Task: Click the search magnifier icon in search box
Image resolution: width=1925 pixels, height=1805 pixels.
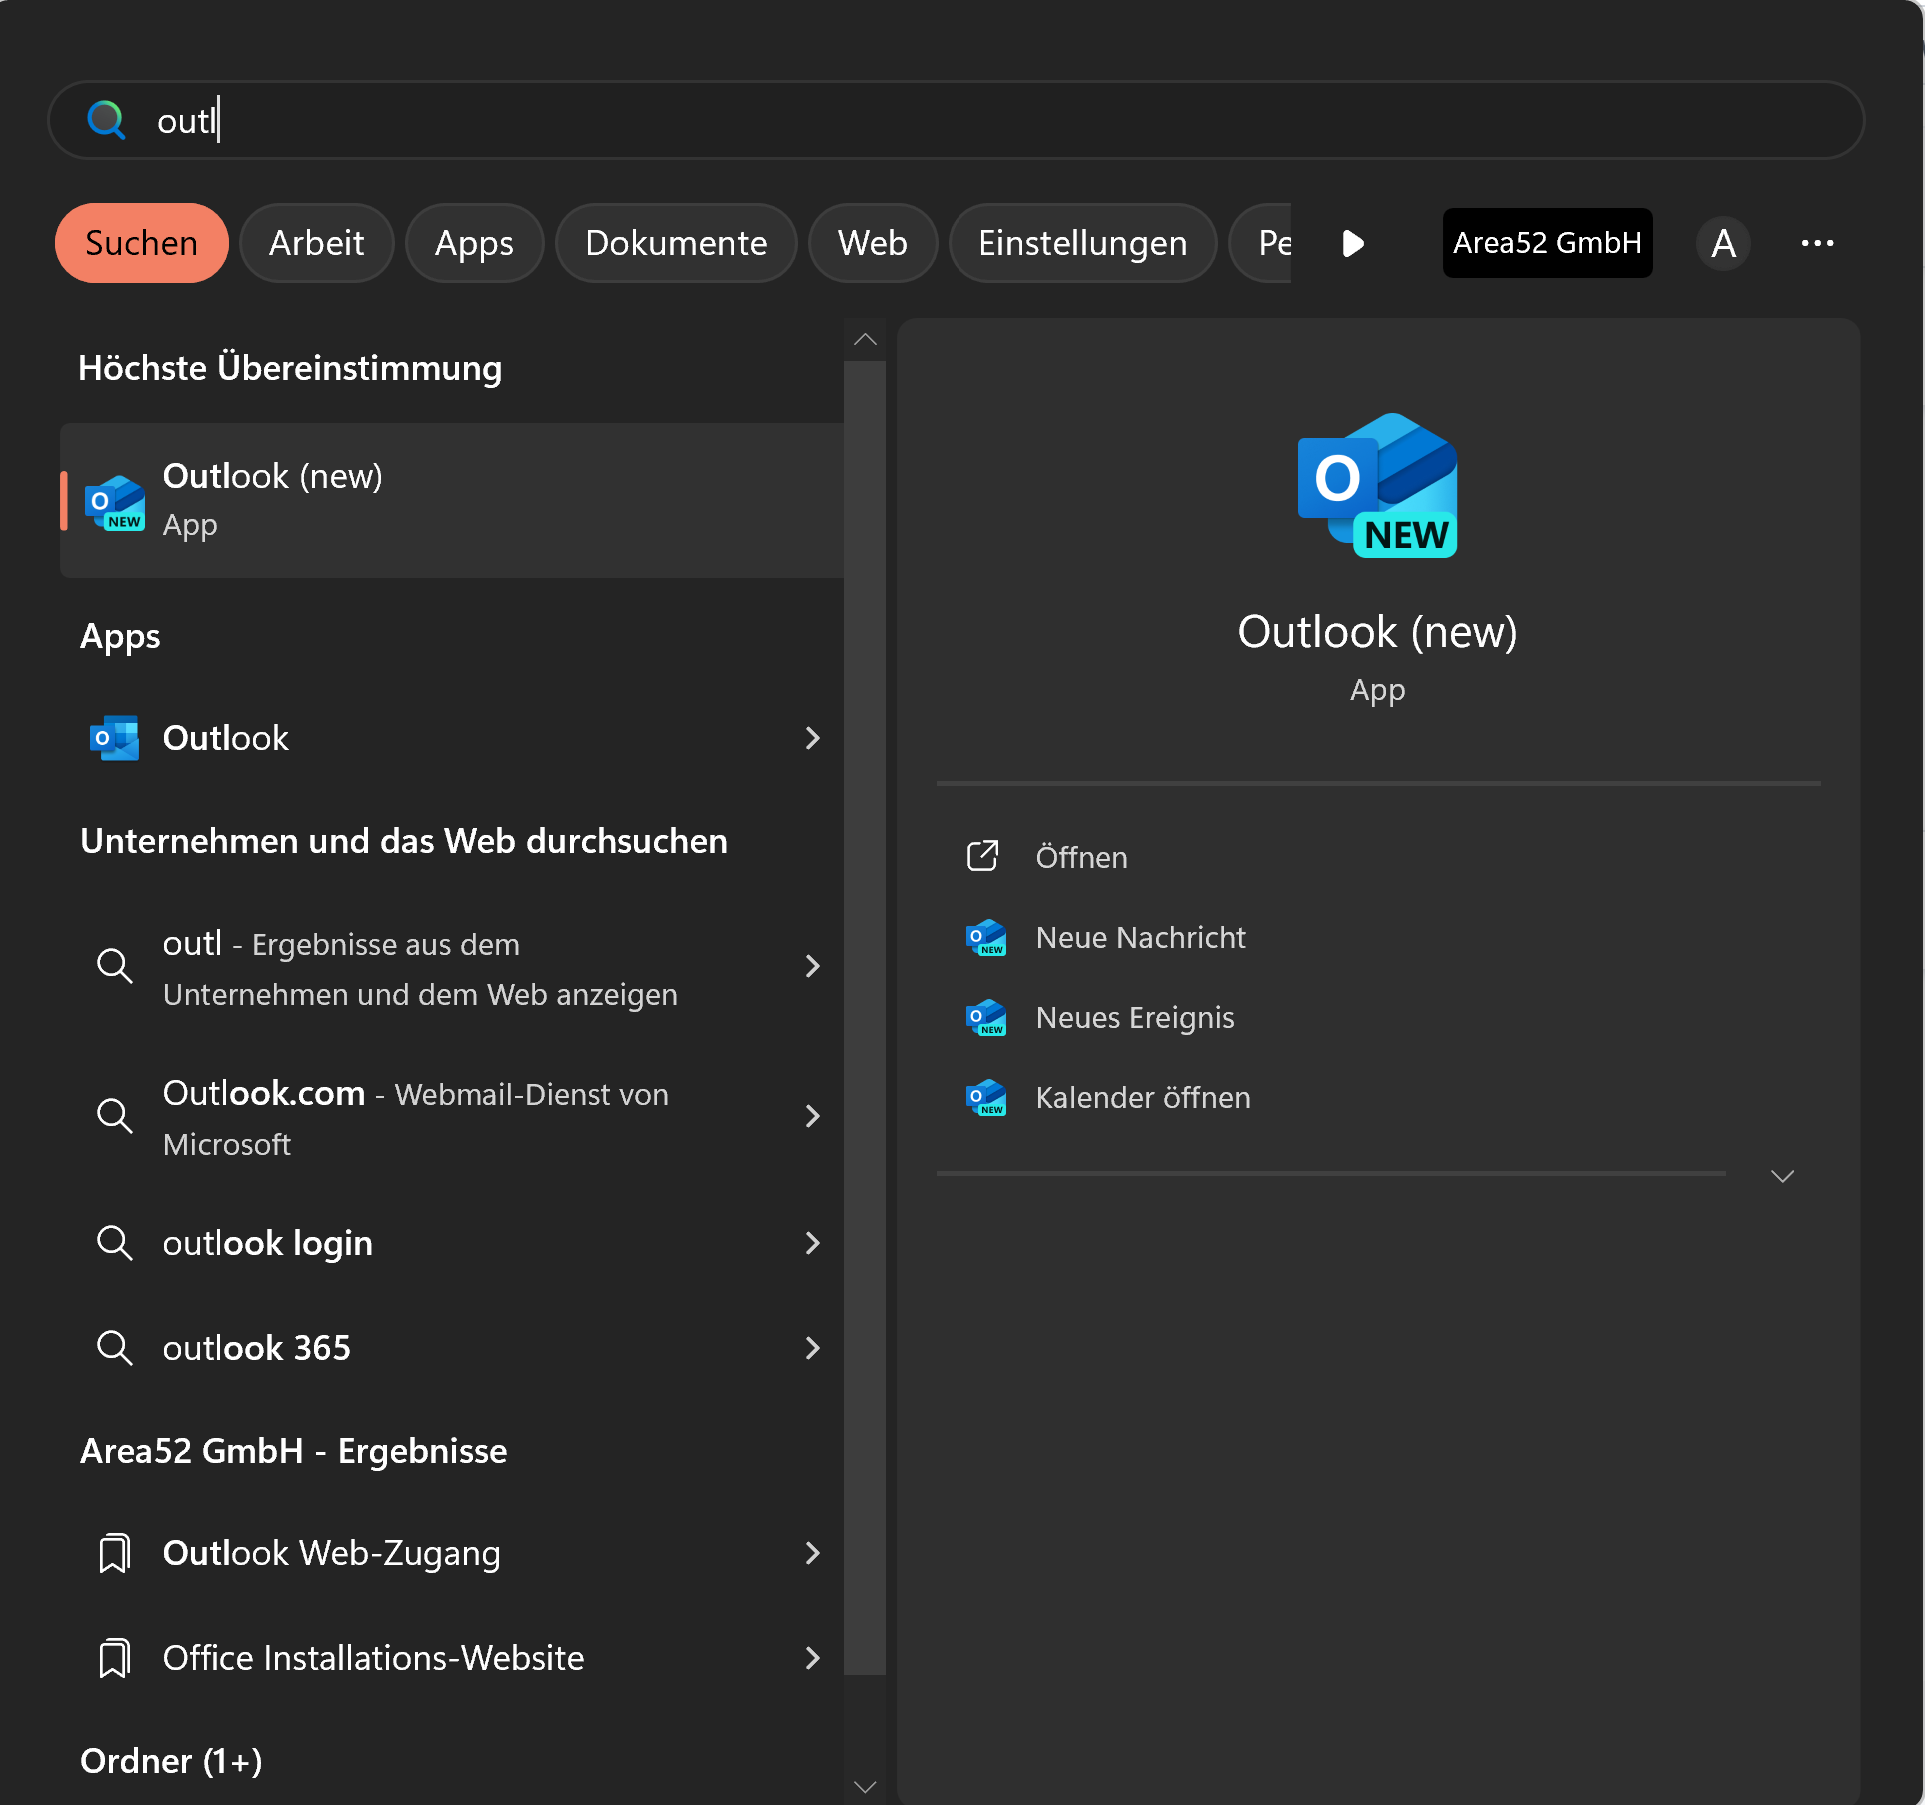Action: tap(106, 120)
